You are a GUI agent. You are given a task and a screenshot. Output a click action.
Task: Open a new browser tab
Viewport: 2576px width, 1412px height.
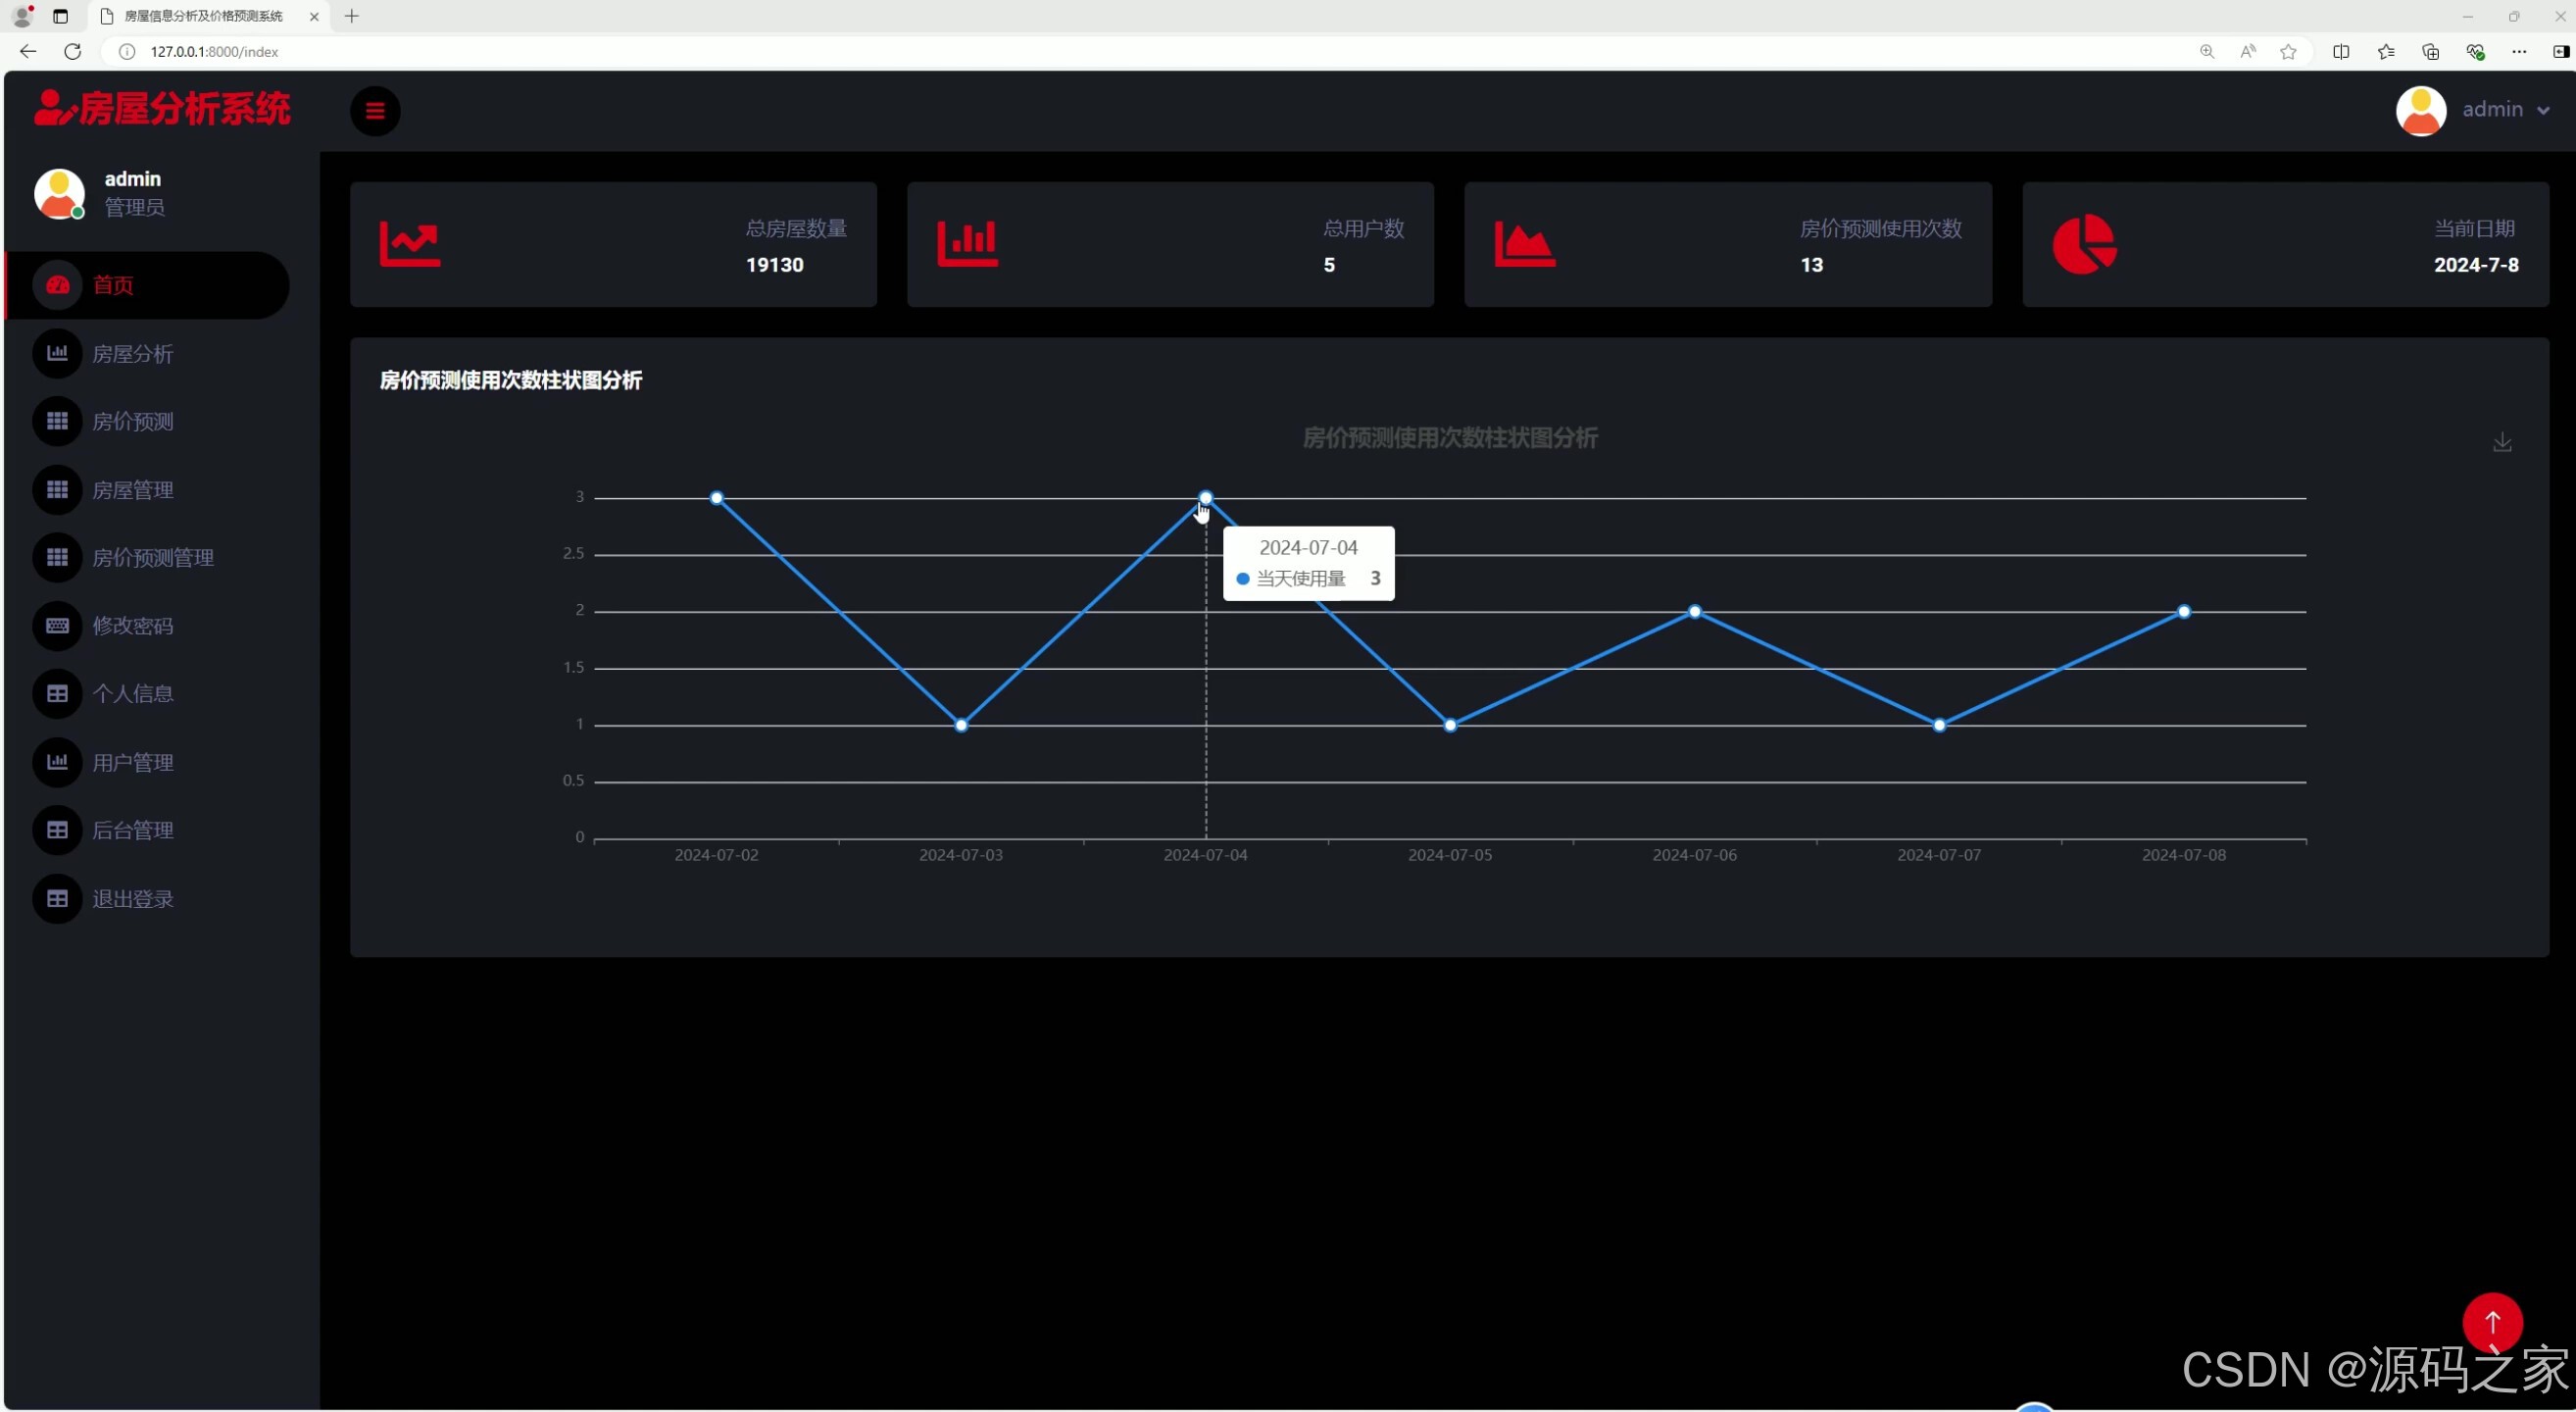click(352, 16)
